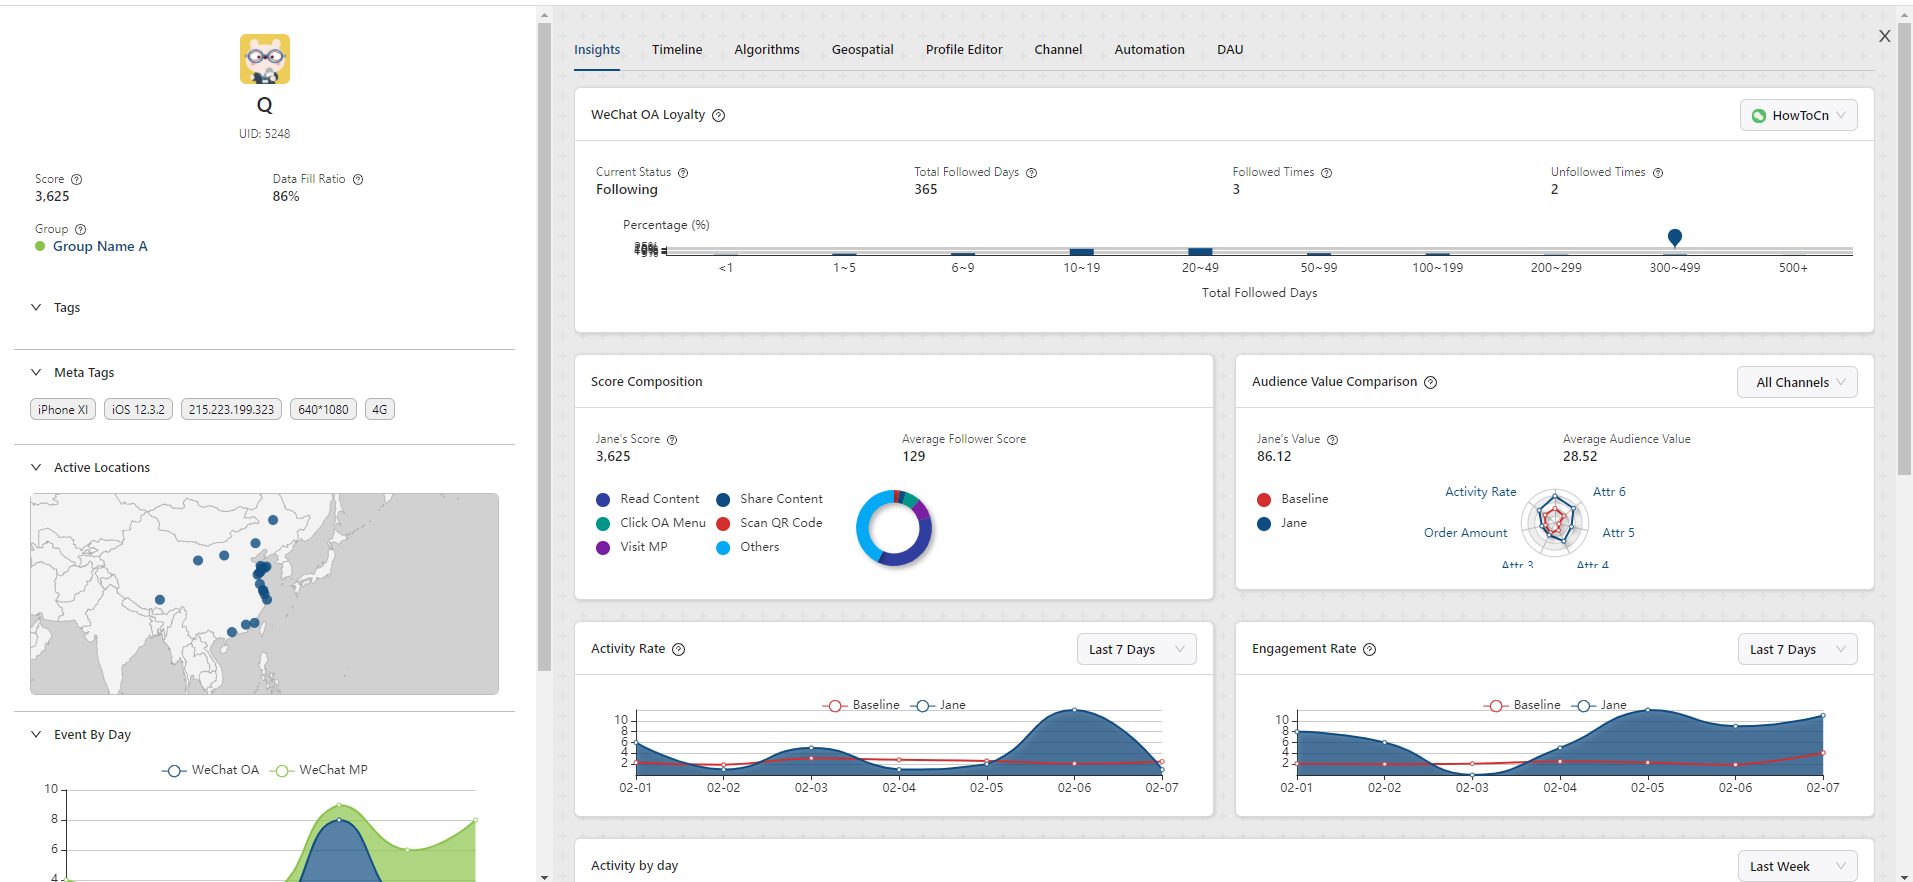Collapse the Meta Tags section
Viewport: 1913px width, 882px height.
point(37,372)
